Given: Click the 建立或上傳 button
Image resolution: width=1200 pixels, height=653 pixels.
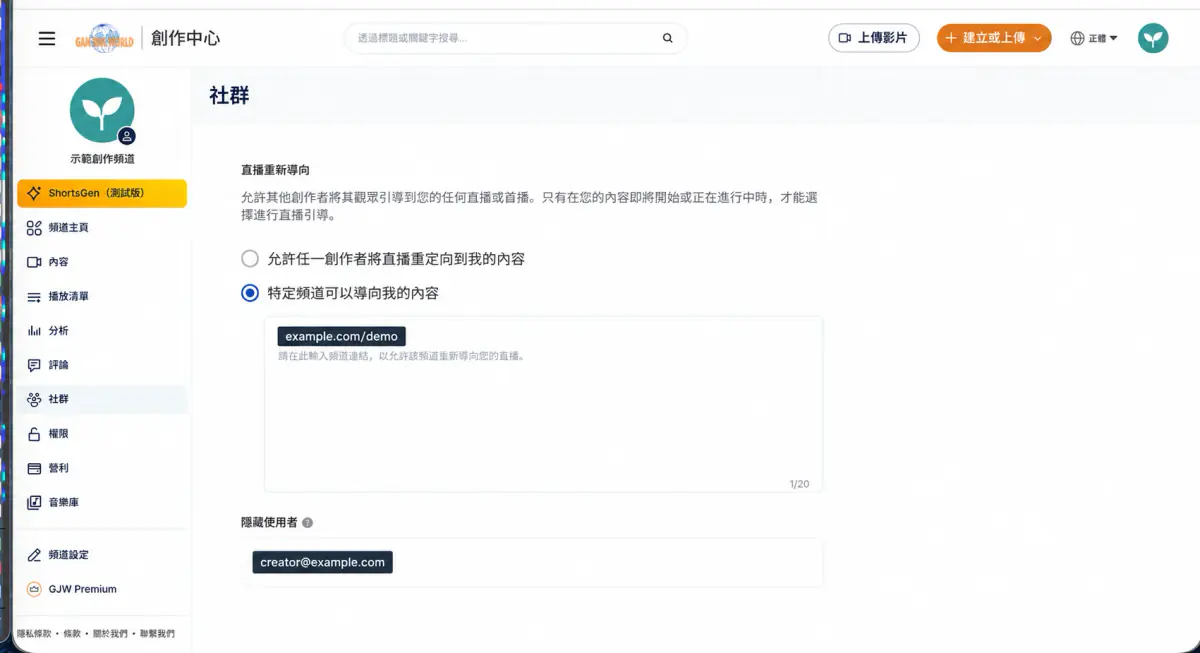Looking at the screenshot, I should (994, 38).
